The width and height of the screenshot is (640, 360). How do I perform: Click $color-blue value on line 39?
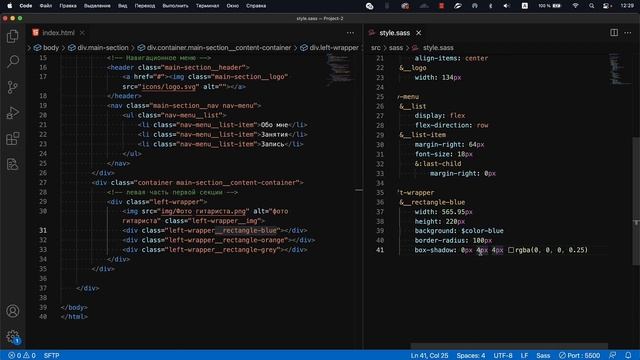click(482, 231)
